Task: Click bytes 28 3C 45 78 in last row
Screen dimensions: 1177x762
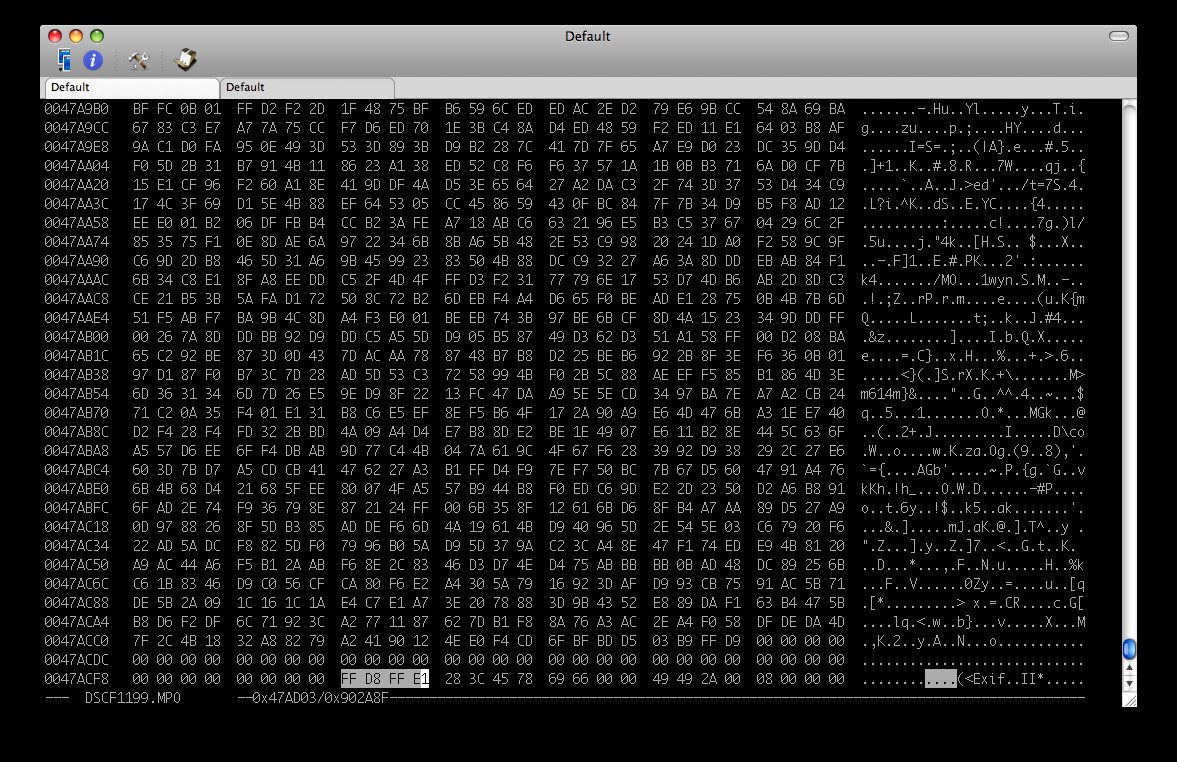Action: [x=489, y=679]
